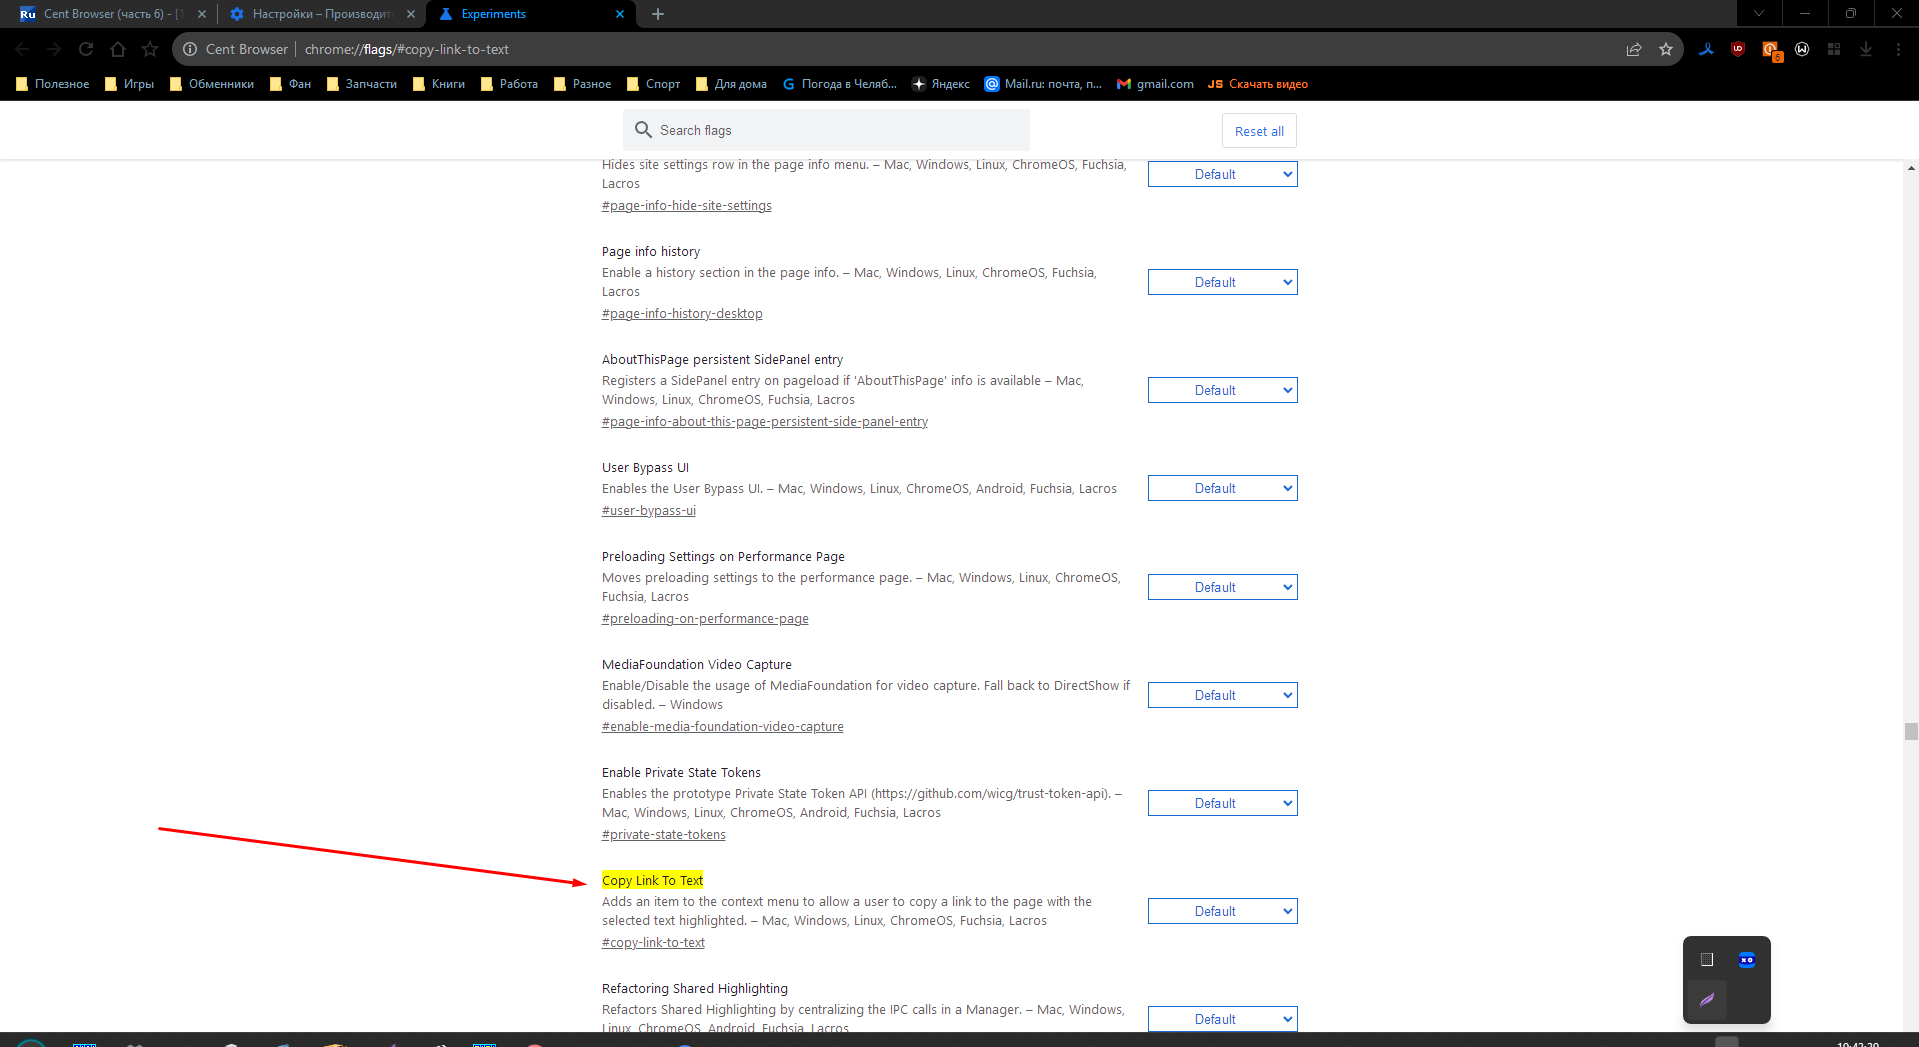Bookmark this page with the address bar star
The image size is (1919, 1047).
click(1666, 49)
